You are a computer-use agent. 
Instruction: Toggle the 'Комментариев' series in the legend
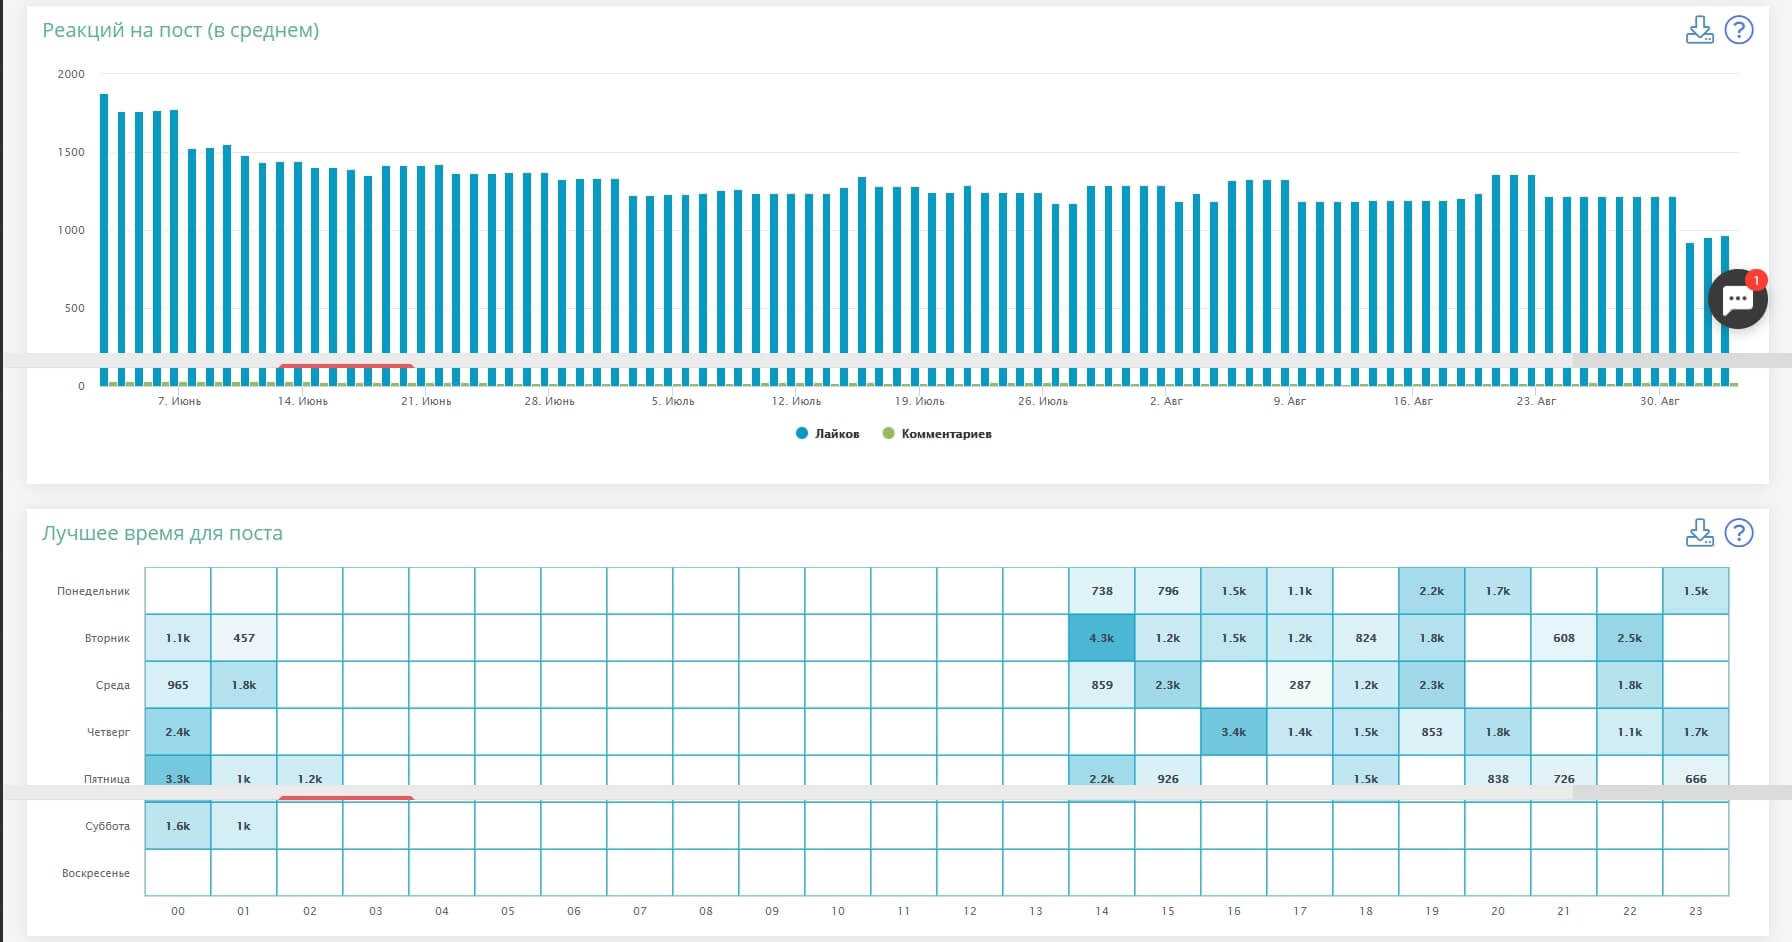946,434
